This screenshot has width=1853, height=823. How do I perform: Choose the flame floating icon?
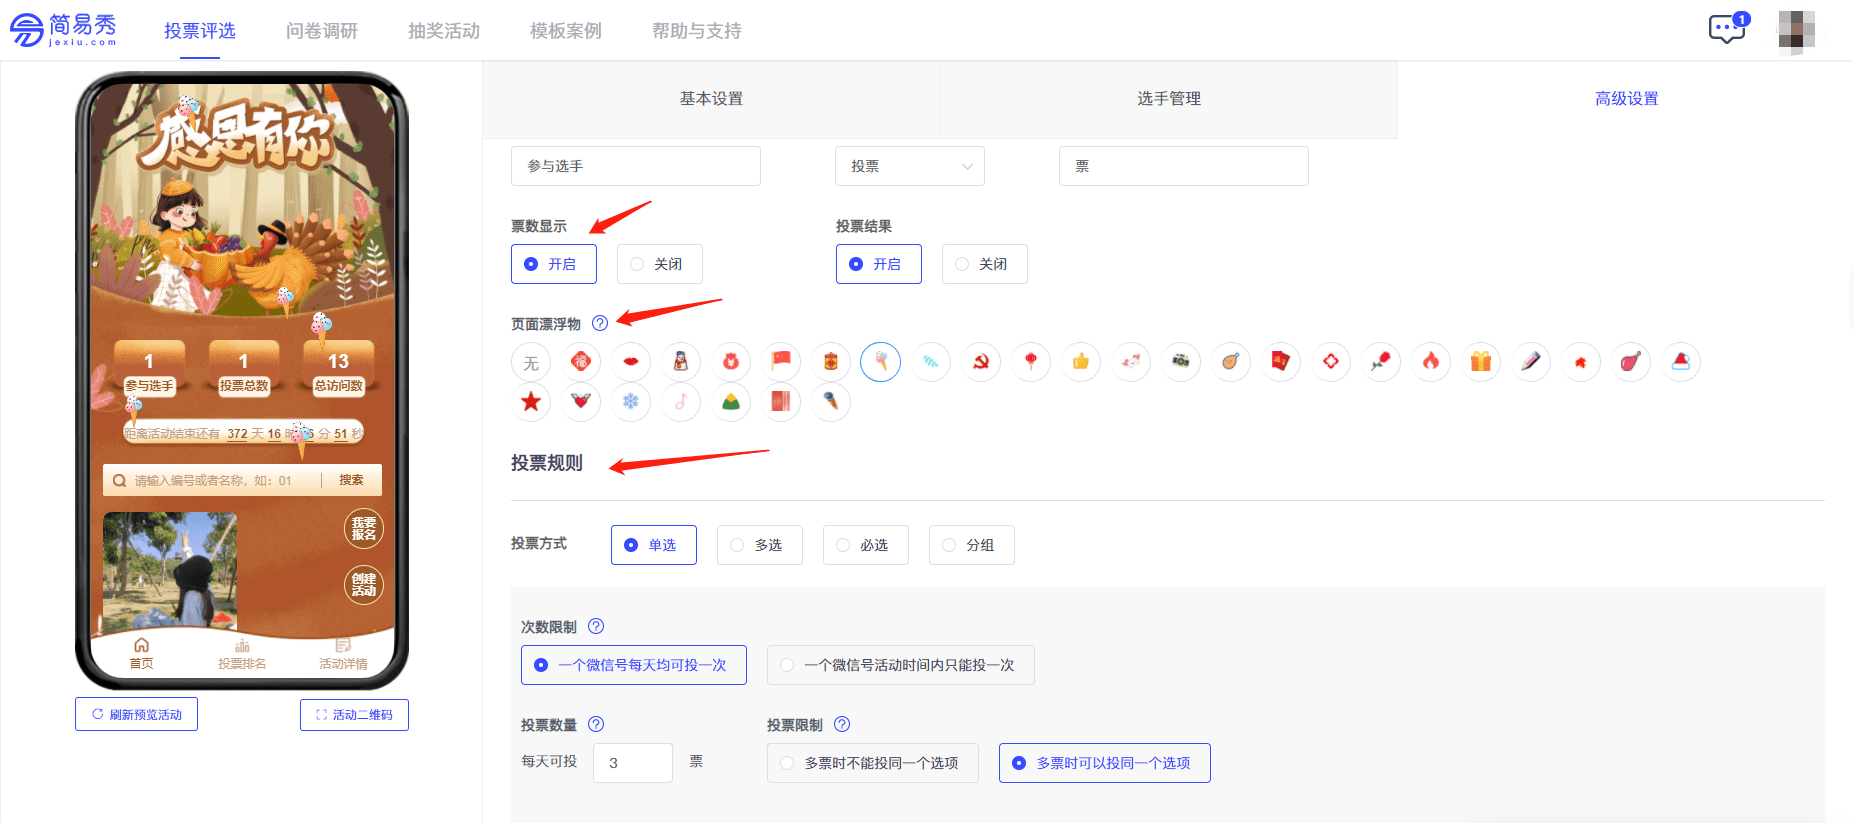coord(1431,362)
